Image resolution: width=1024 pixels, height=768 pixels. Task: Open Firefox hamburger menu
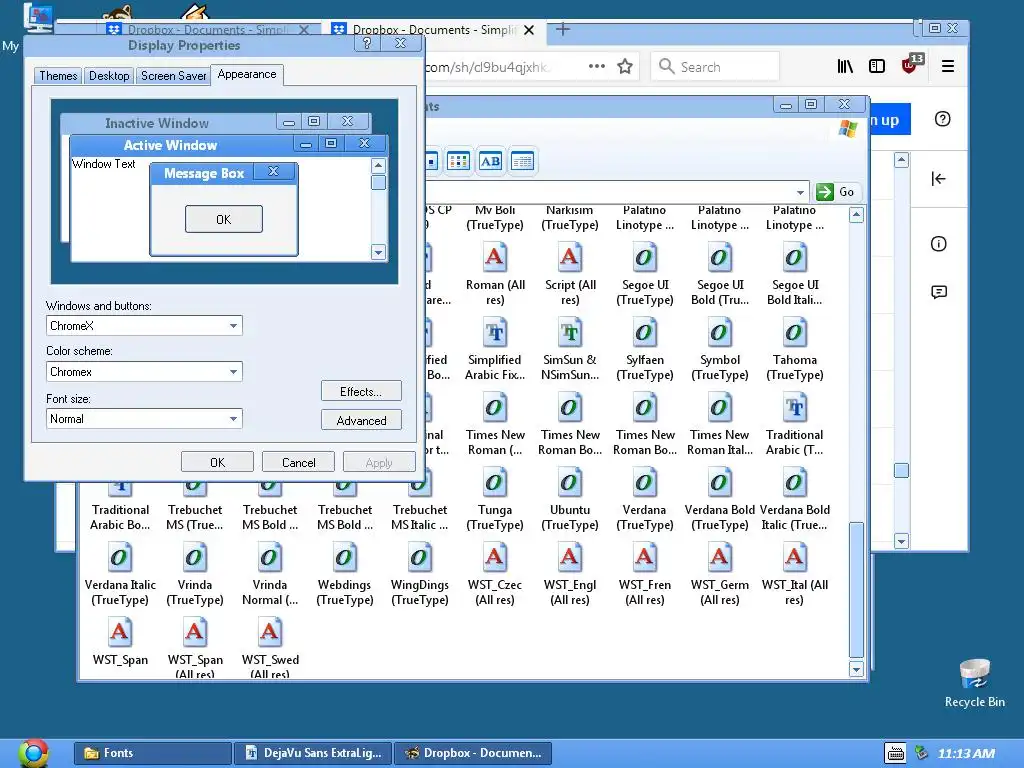[948, 66]
